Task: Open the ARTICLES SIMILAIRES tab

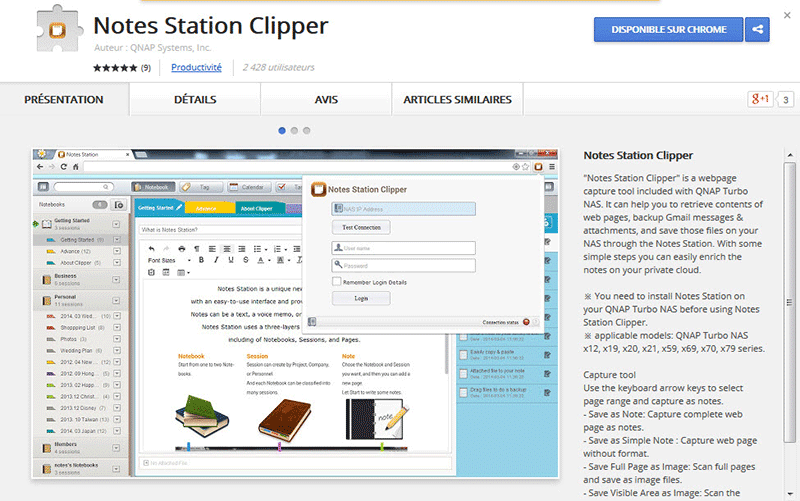Action: pyautogui.click(x=457, y=99)
